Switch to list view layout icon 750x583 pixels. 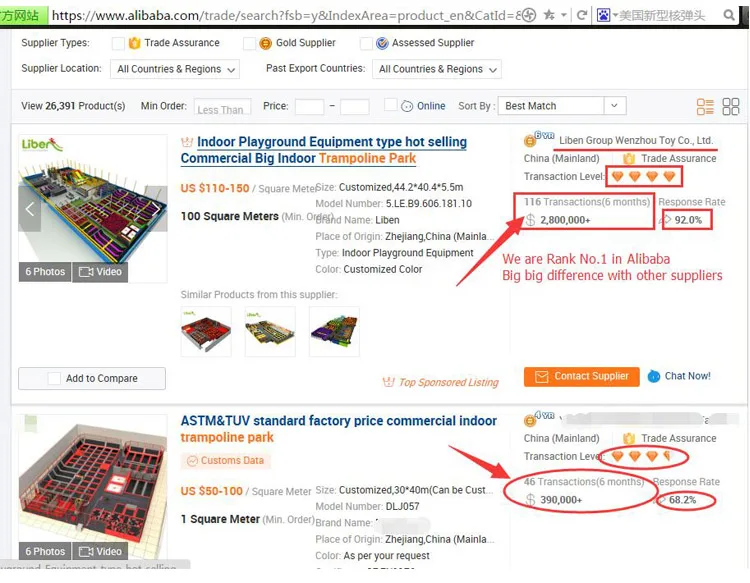pyautogui.click(x=705, y=107)
